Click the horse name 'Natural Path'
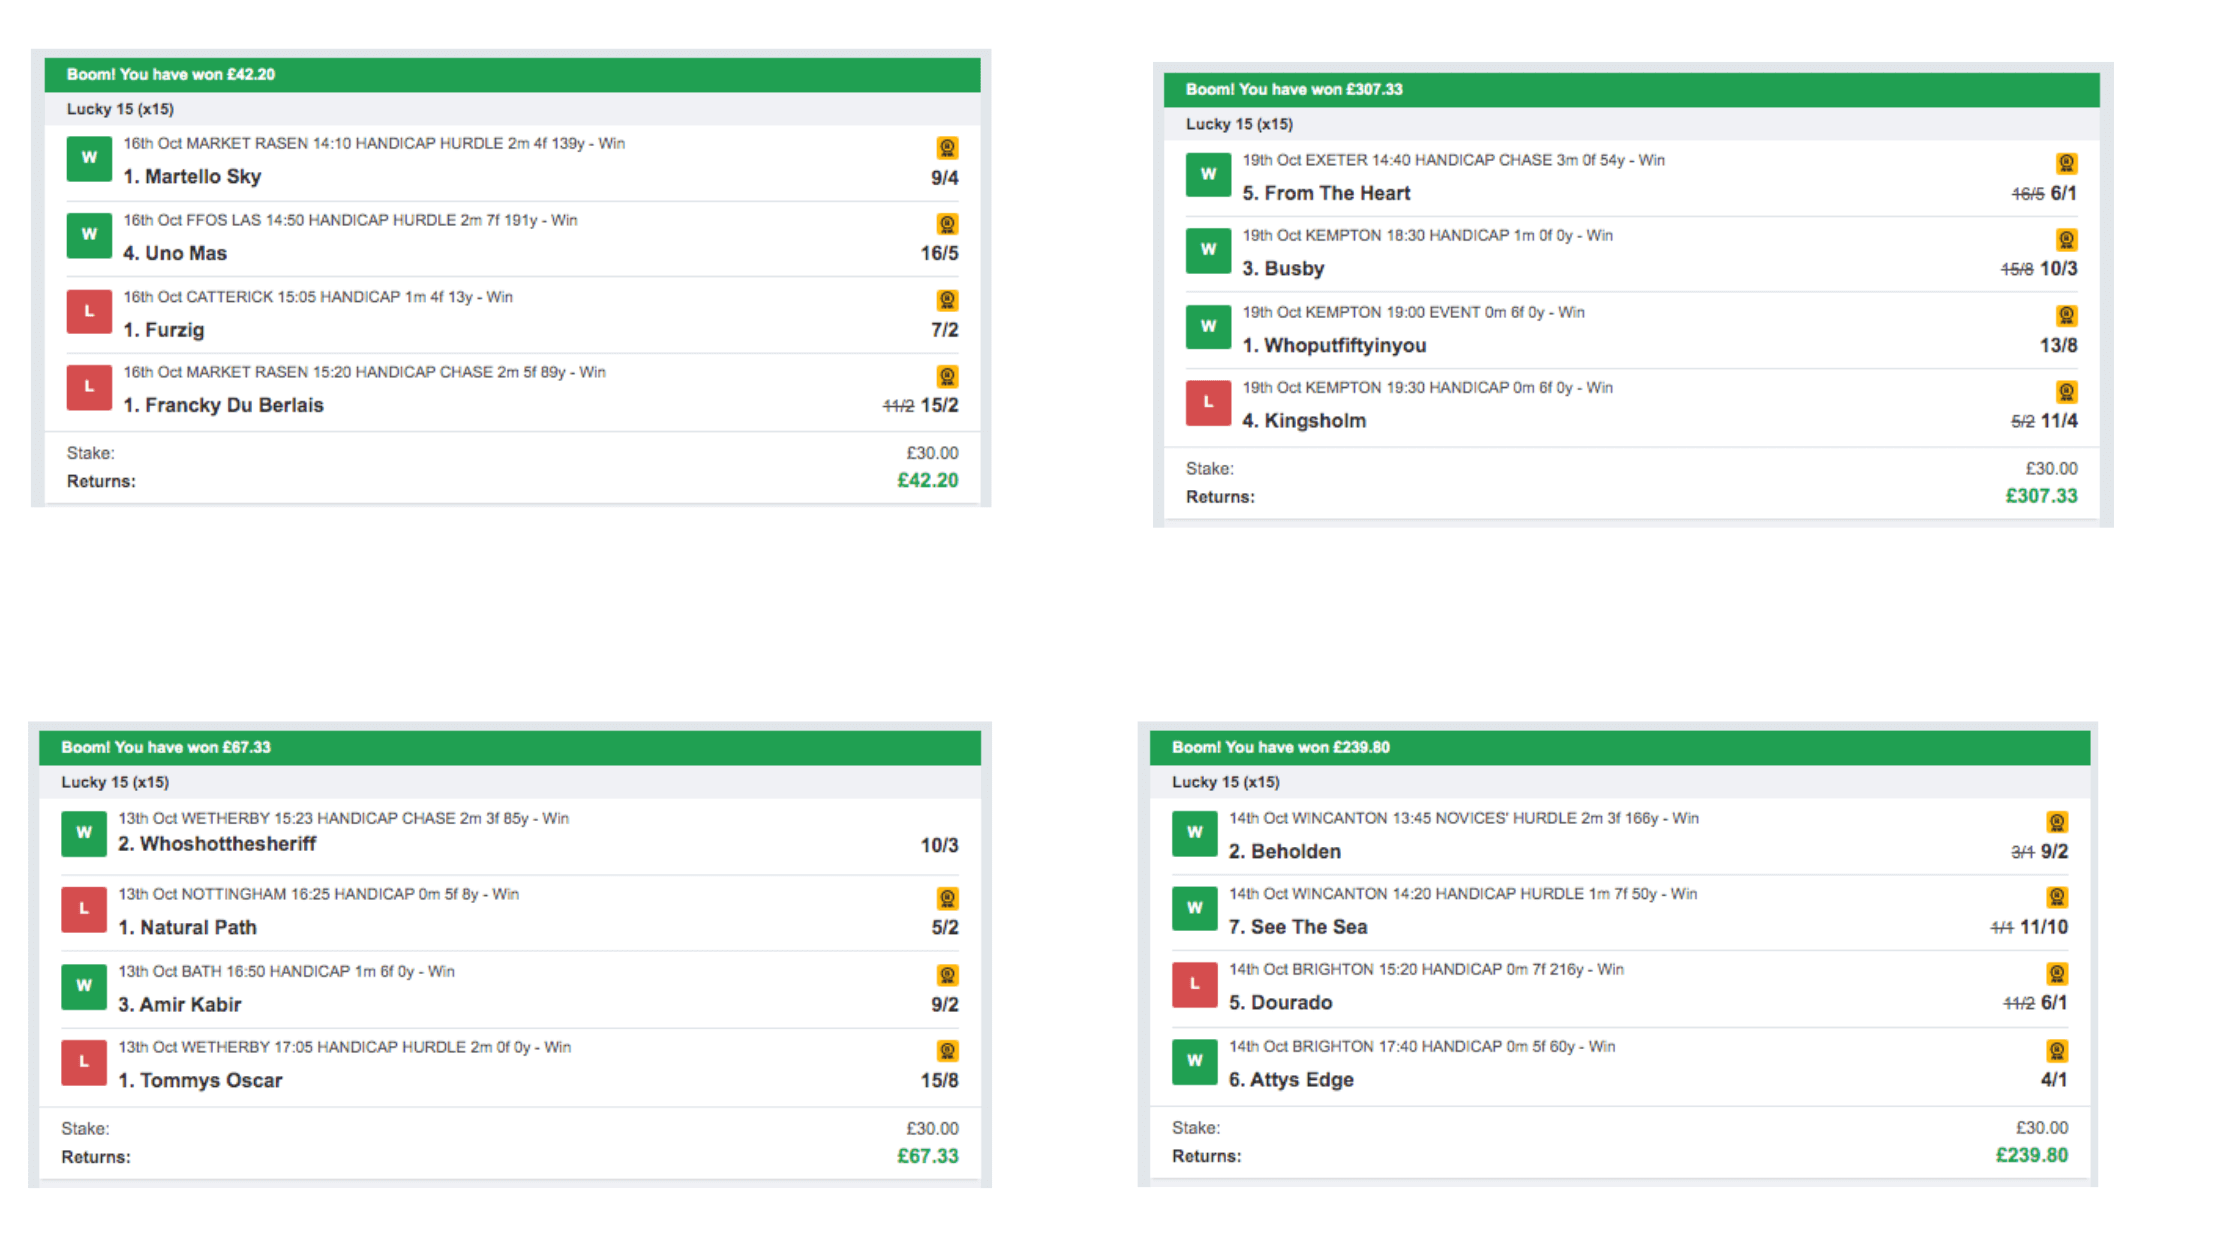 coord(198,928)
